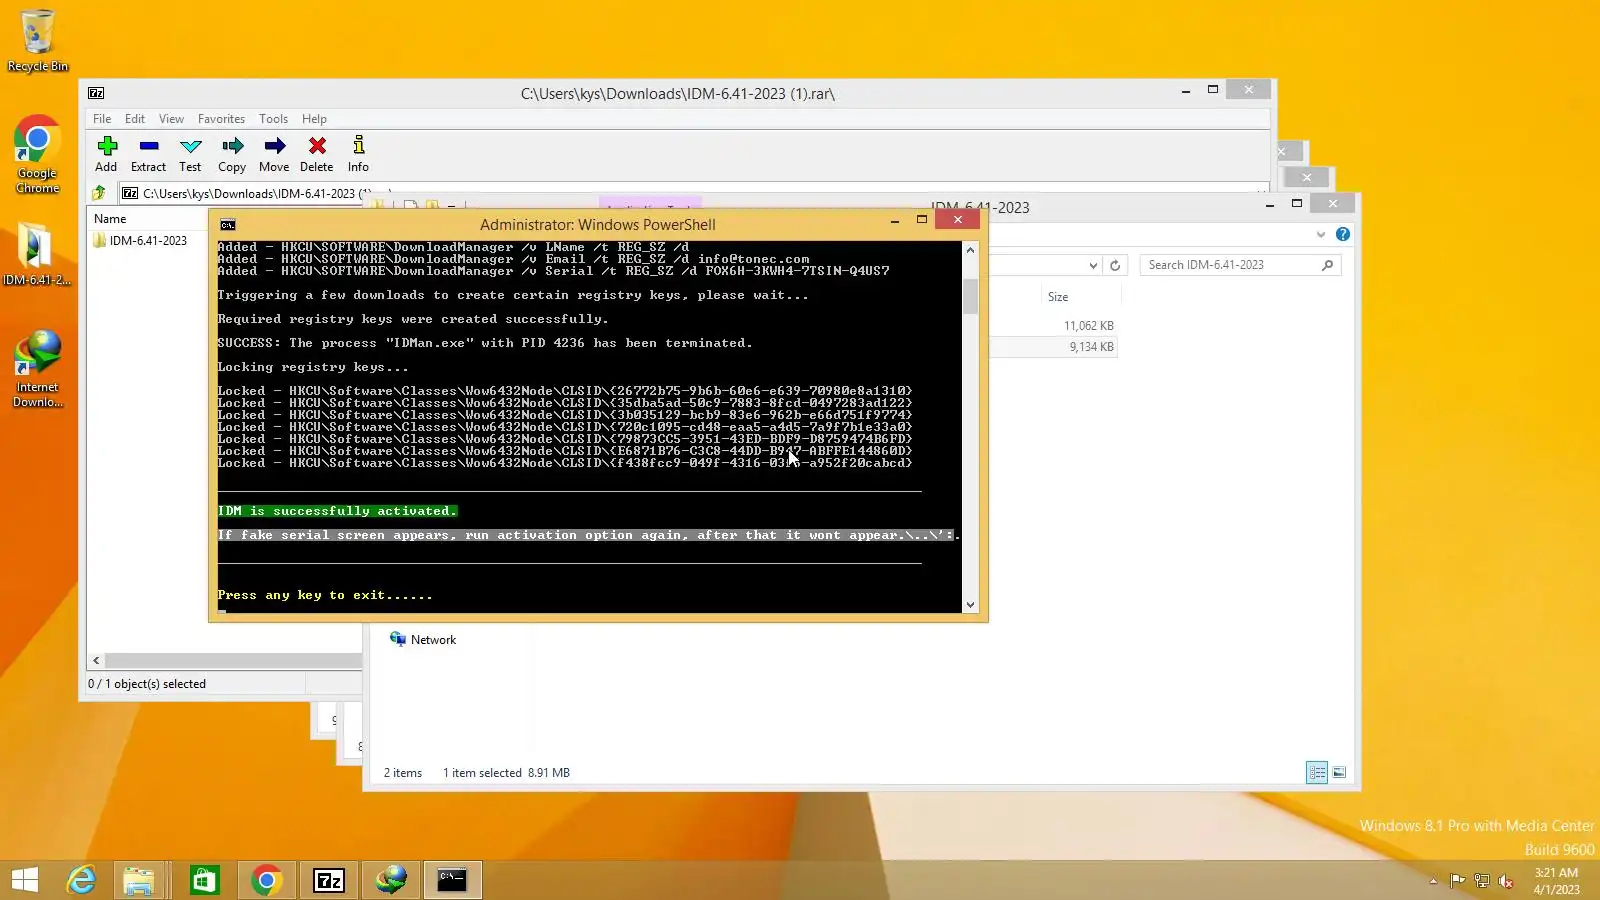Select the IDM-6.41-2023 archive on desktop
This screenshot has width=1600, height=900.
coord(36,253)
